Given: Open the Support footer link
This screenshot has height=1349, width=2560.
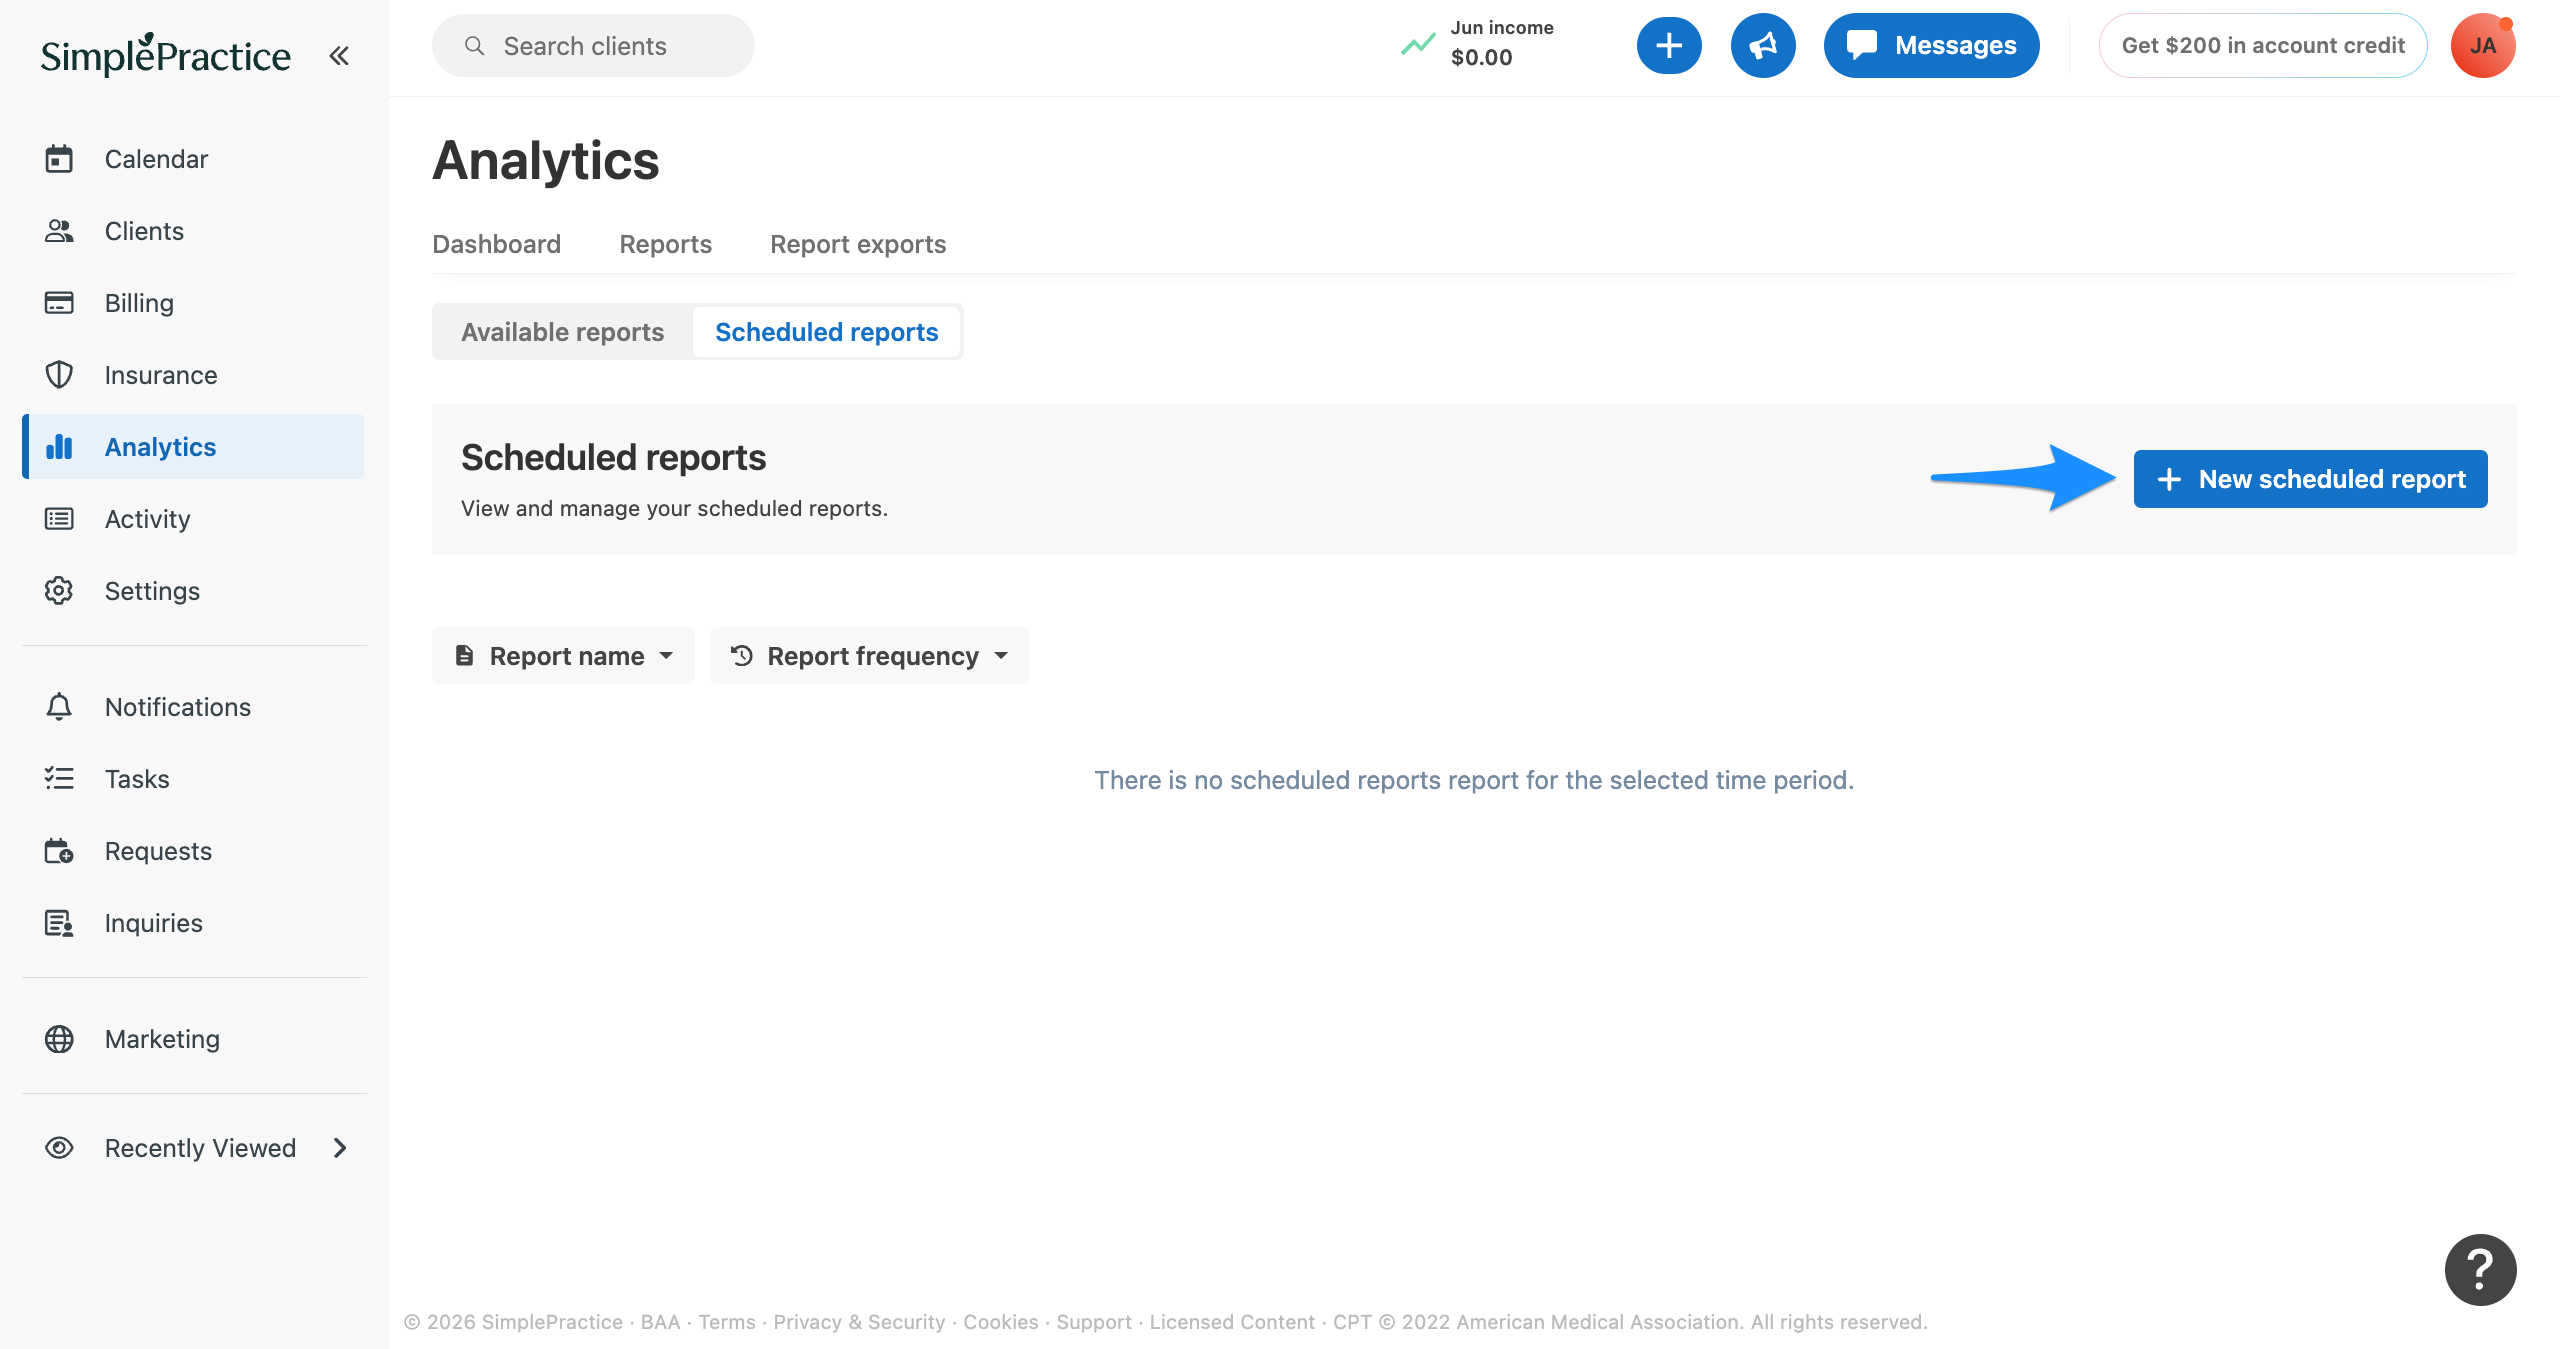Looking at the screenshot, I should pyautogui.click(x=1094, y=1322).
